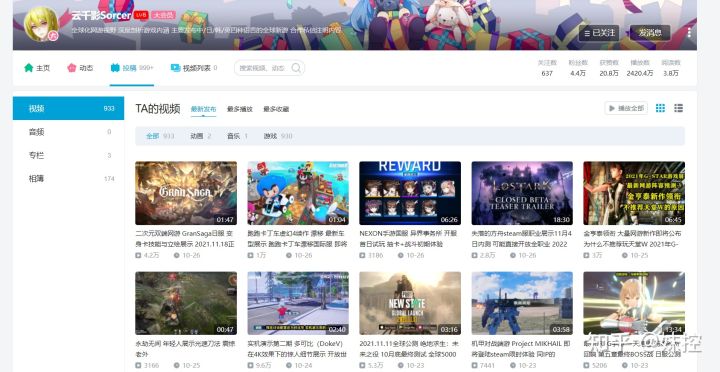Click play count 4.2万 under GranSaga video
Screen dimensions: 720x372
coord(147,255)
